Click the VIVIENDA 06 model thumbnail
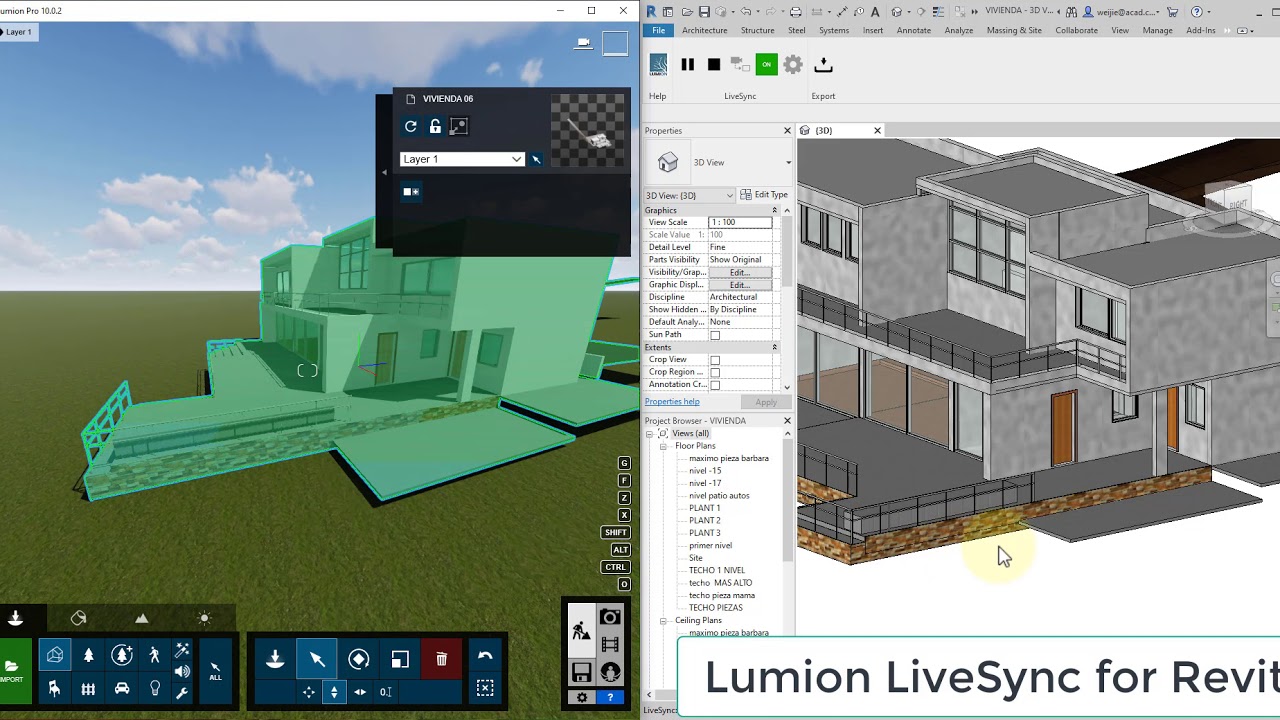Image resolution: width=1280 pixels, height=720 pixels. 588,130
